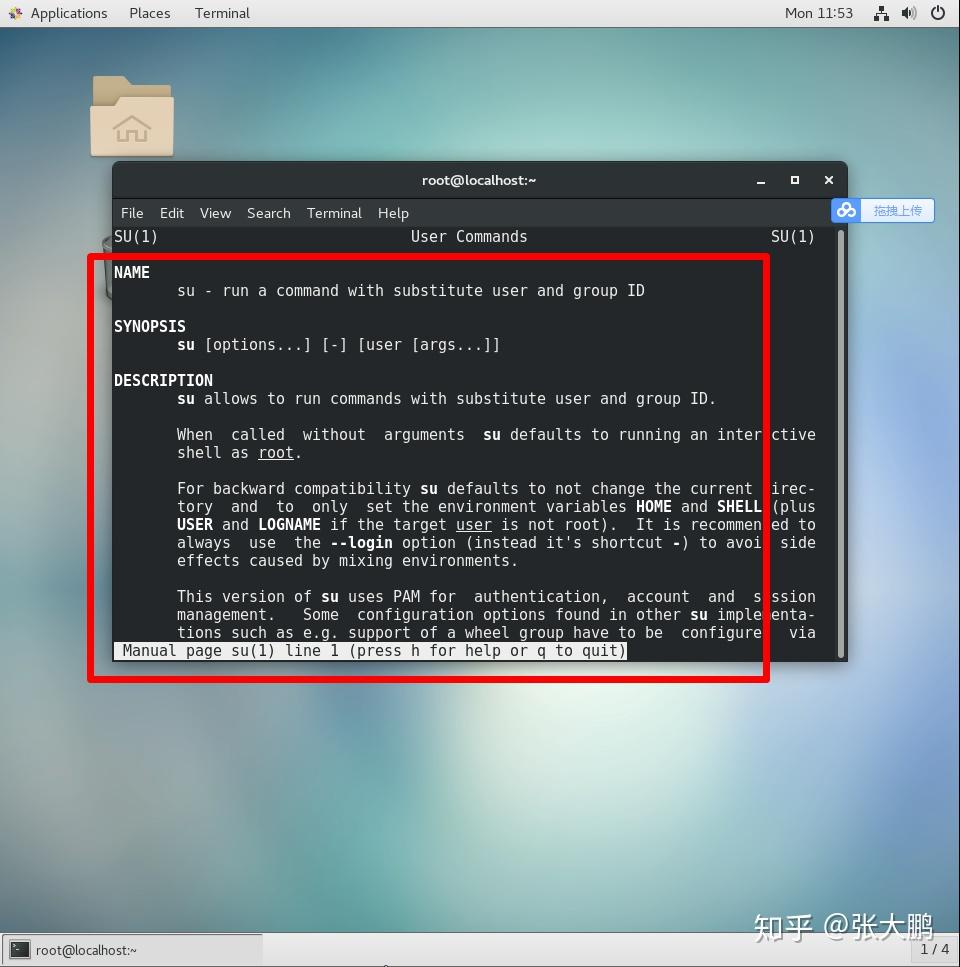Click the terminal icon in the taskbar

[20, 950]
